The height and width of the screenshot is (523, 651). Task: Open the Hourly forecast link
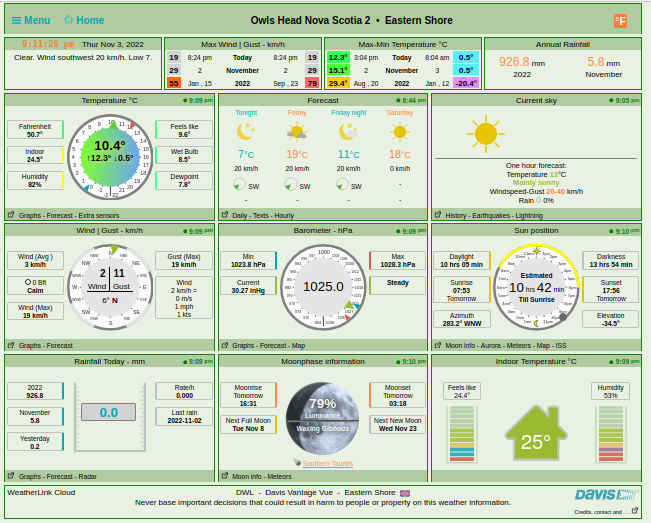pos(284,215)
